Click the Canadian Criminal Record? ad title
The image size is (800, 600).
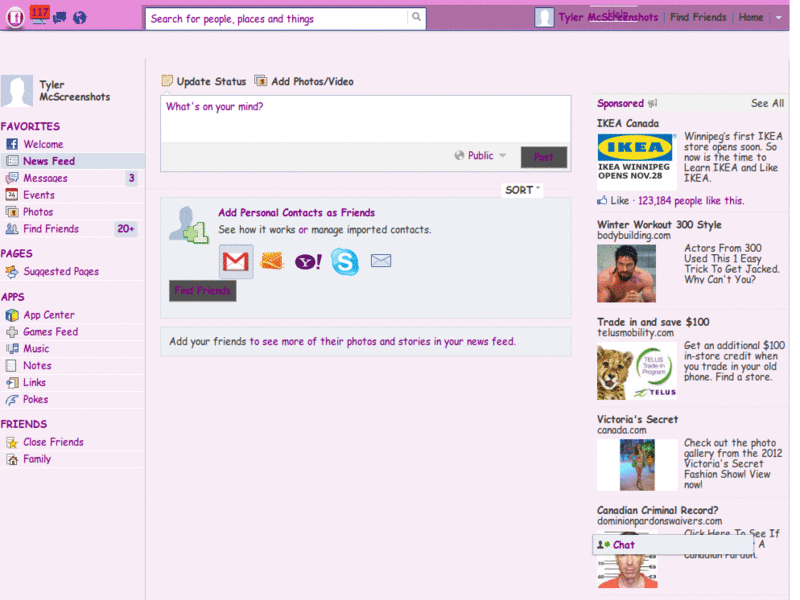pyautogui.click(x=658, y=510)
